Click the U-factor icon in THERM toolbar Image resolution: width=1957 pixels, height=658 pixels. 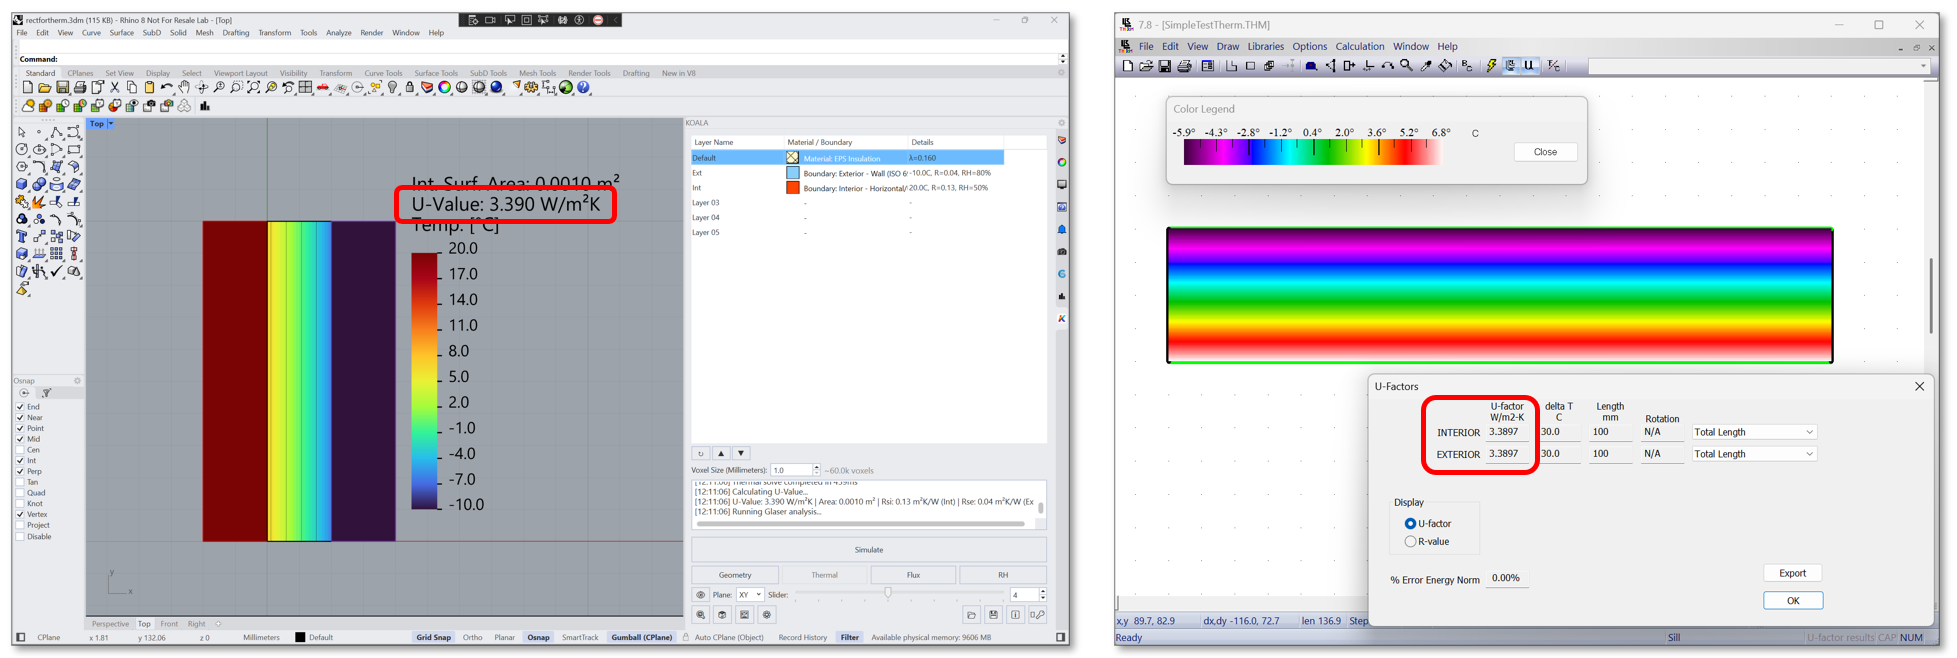(x=1530, y=66)
